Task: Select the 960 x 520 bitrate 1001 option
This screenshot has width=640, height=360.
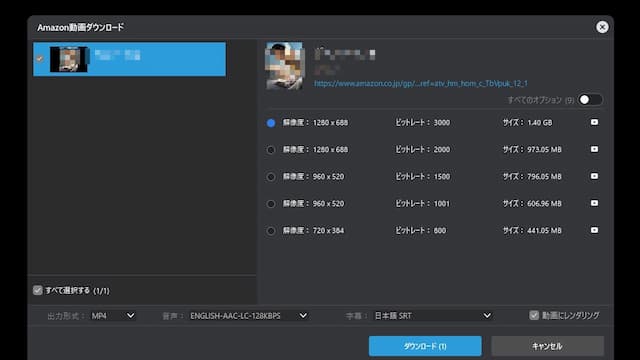Action: point(271,204)
